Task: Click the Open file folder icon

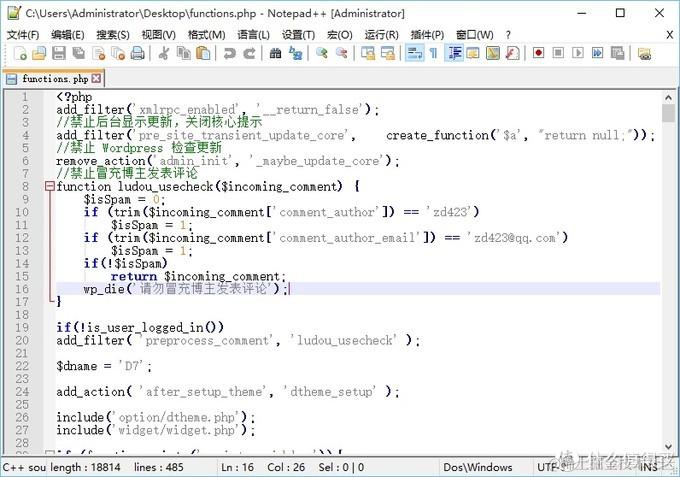Action: tap(39, 53)
